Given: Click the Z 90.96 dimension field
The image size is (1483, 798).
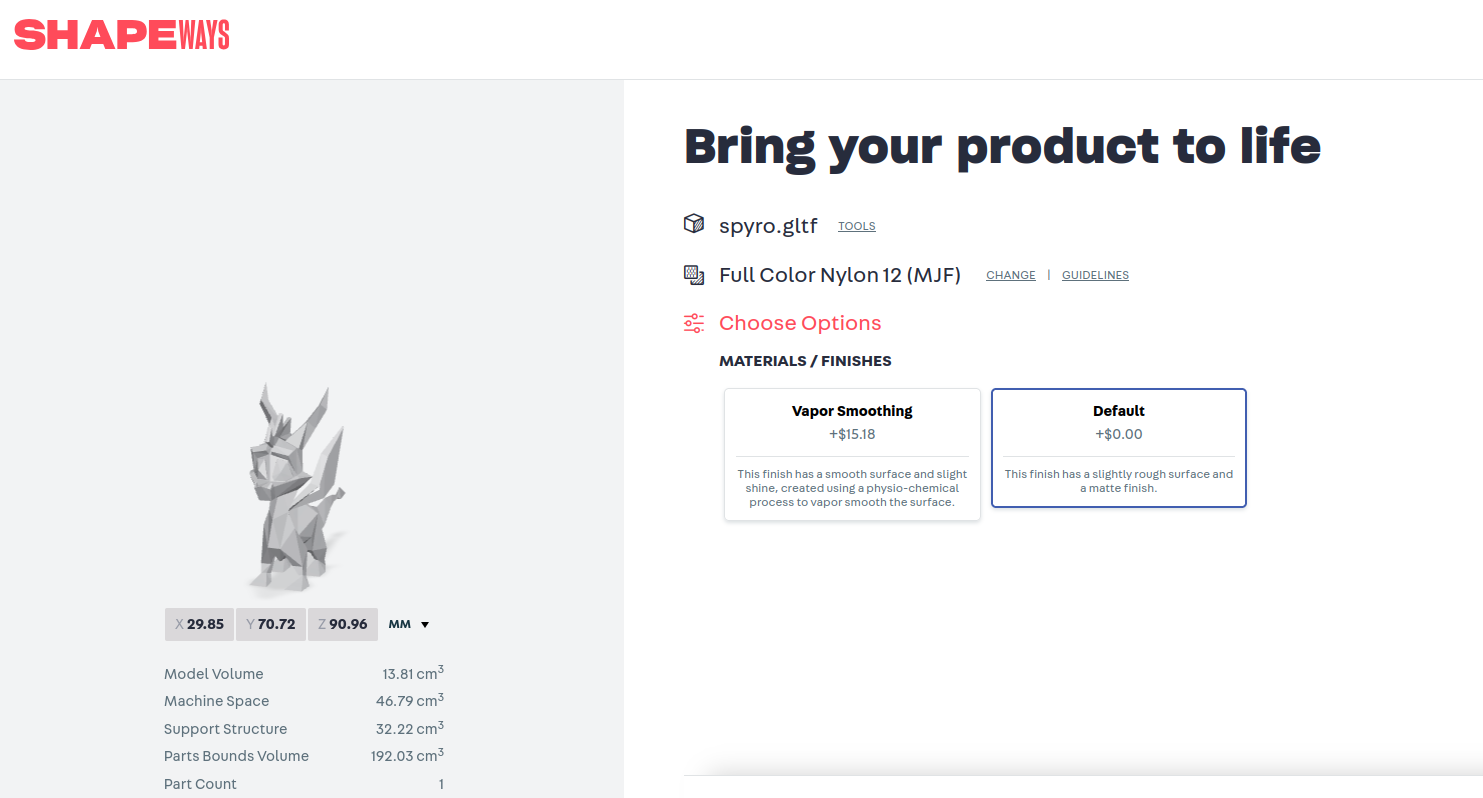Looking at the screenshot, I should click(342, 624).
